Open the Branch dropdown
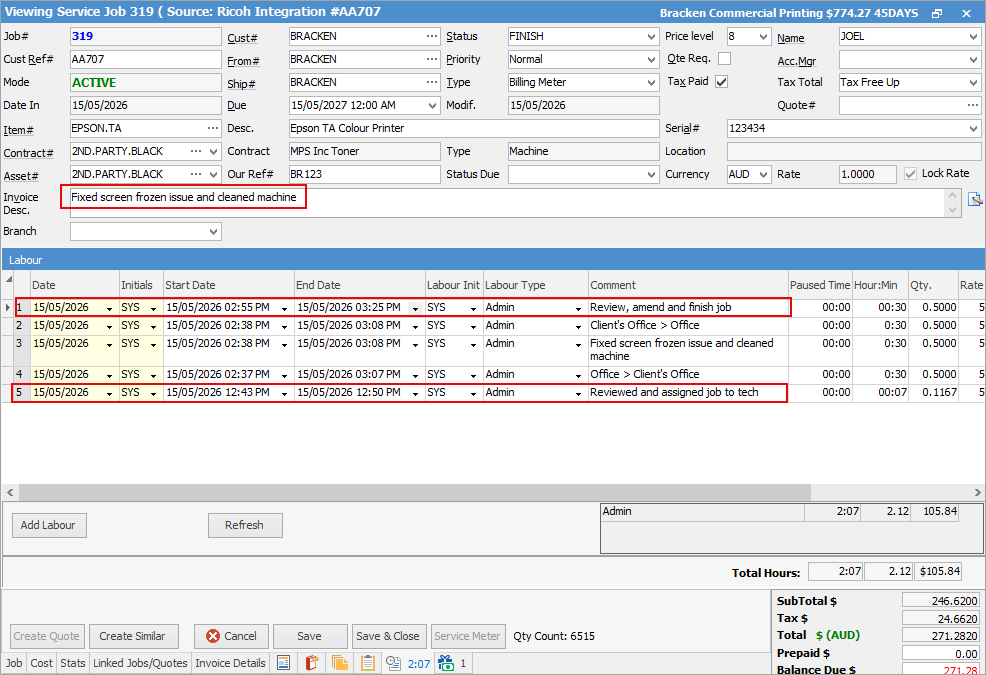The width and height of the screenshot is (986, 675). coord(213,232)
